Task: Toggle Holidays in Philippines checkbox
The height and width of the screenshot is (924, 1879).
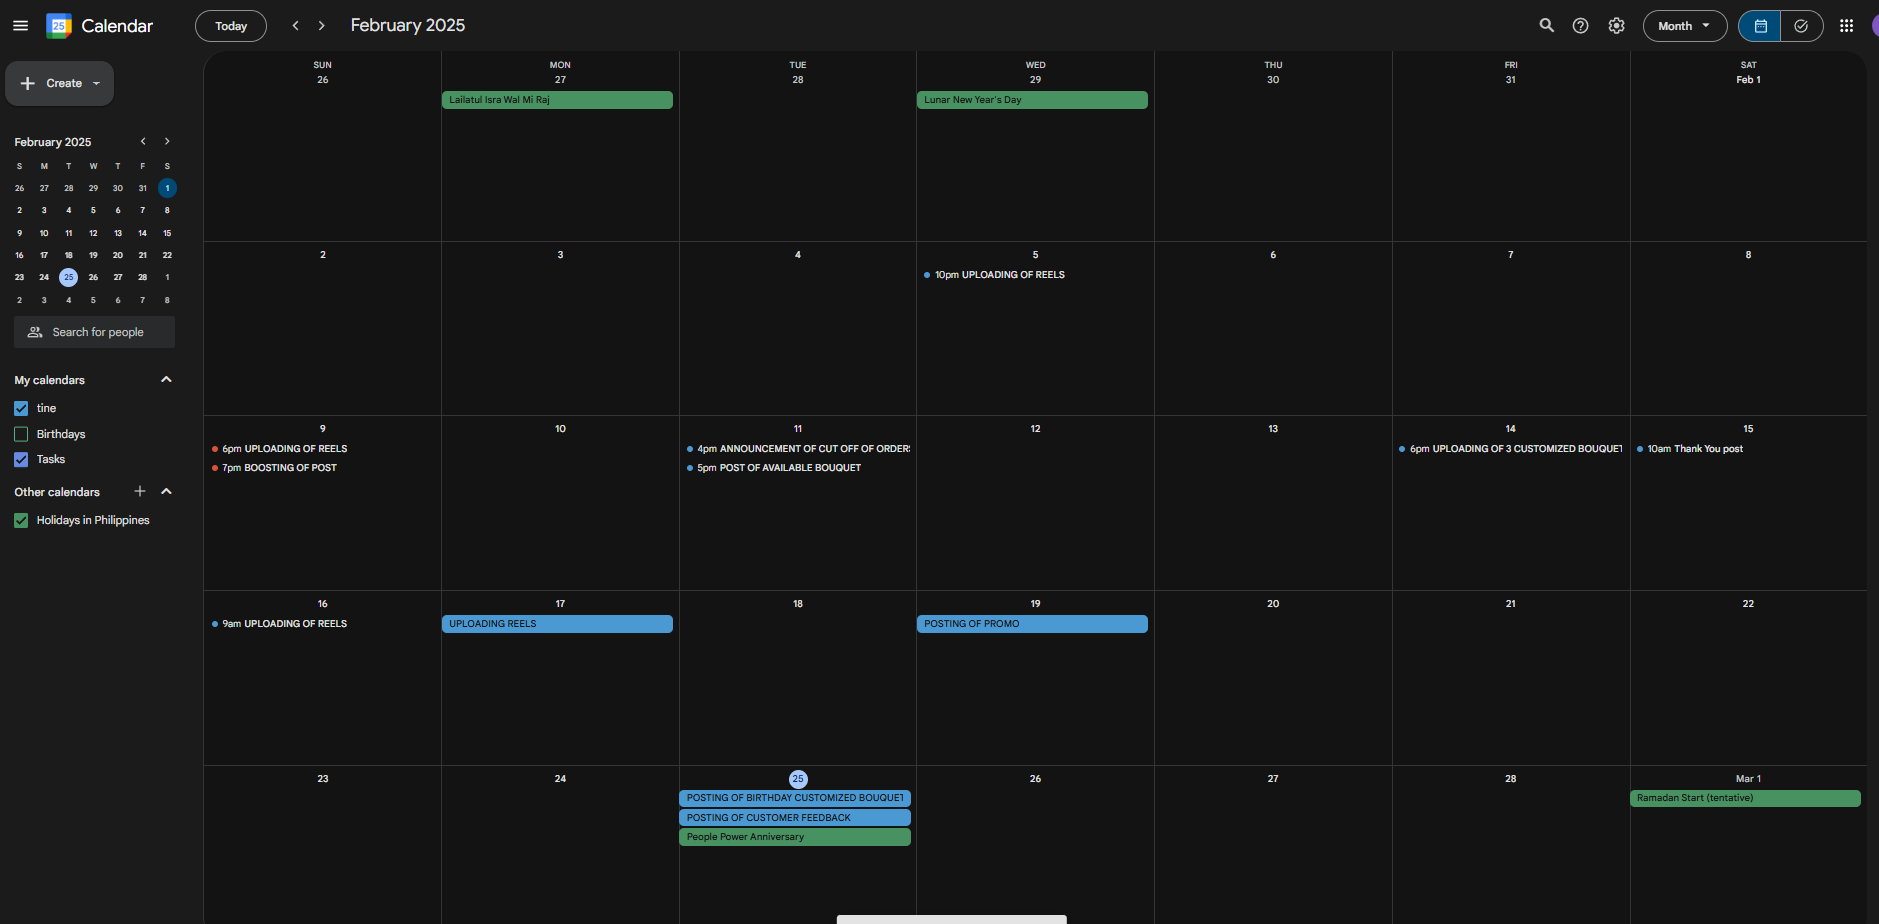Action: (21, 520)
